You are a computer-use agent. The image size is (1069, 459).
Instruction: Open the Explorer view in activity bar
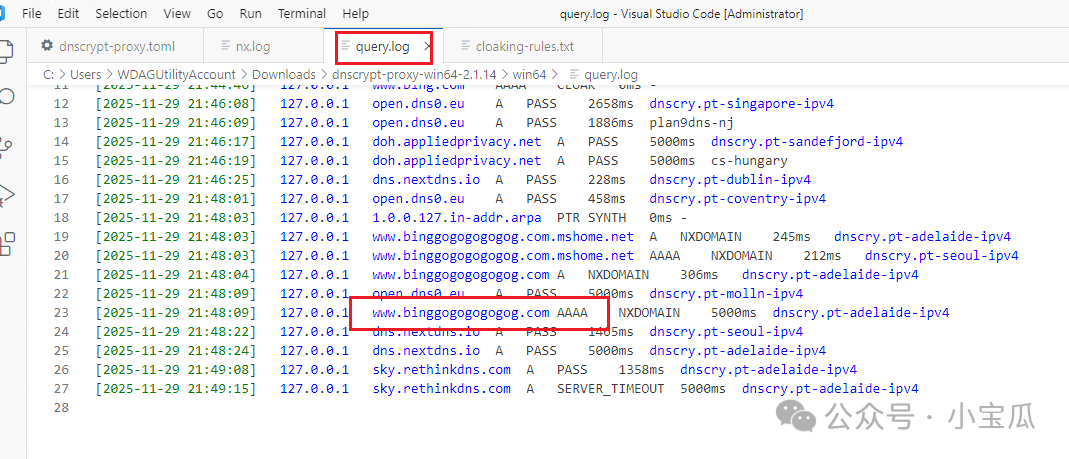pos(7,50)
